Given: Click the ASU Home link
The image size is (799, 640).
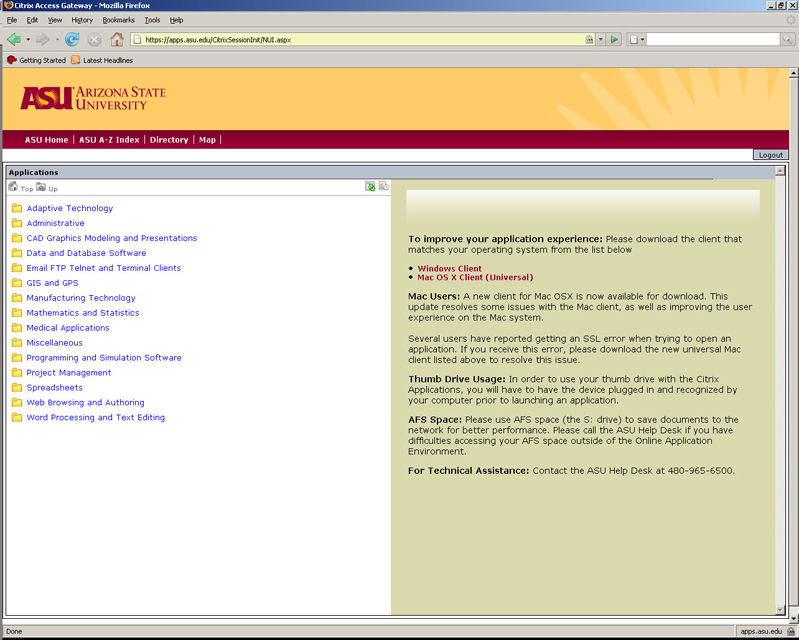Looking at the screenshot, I should 46,140.
